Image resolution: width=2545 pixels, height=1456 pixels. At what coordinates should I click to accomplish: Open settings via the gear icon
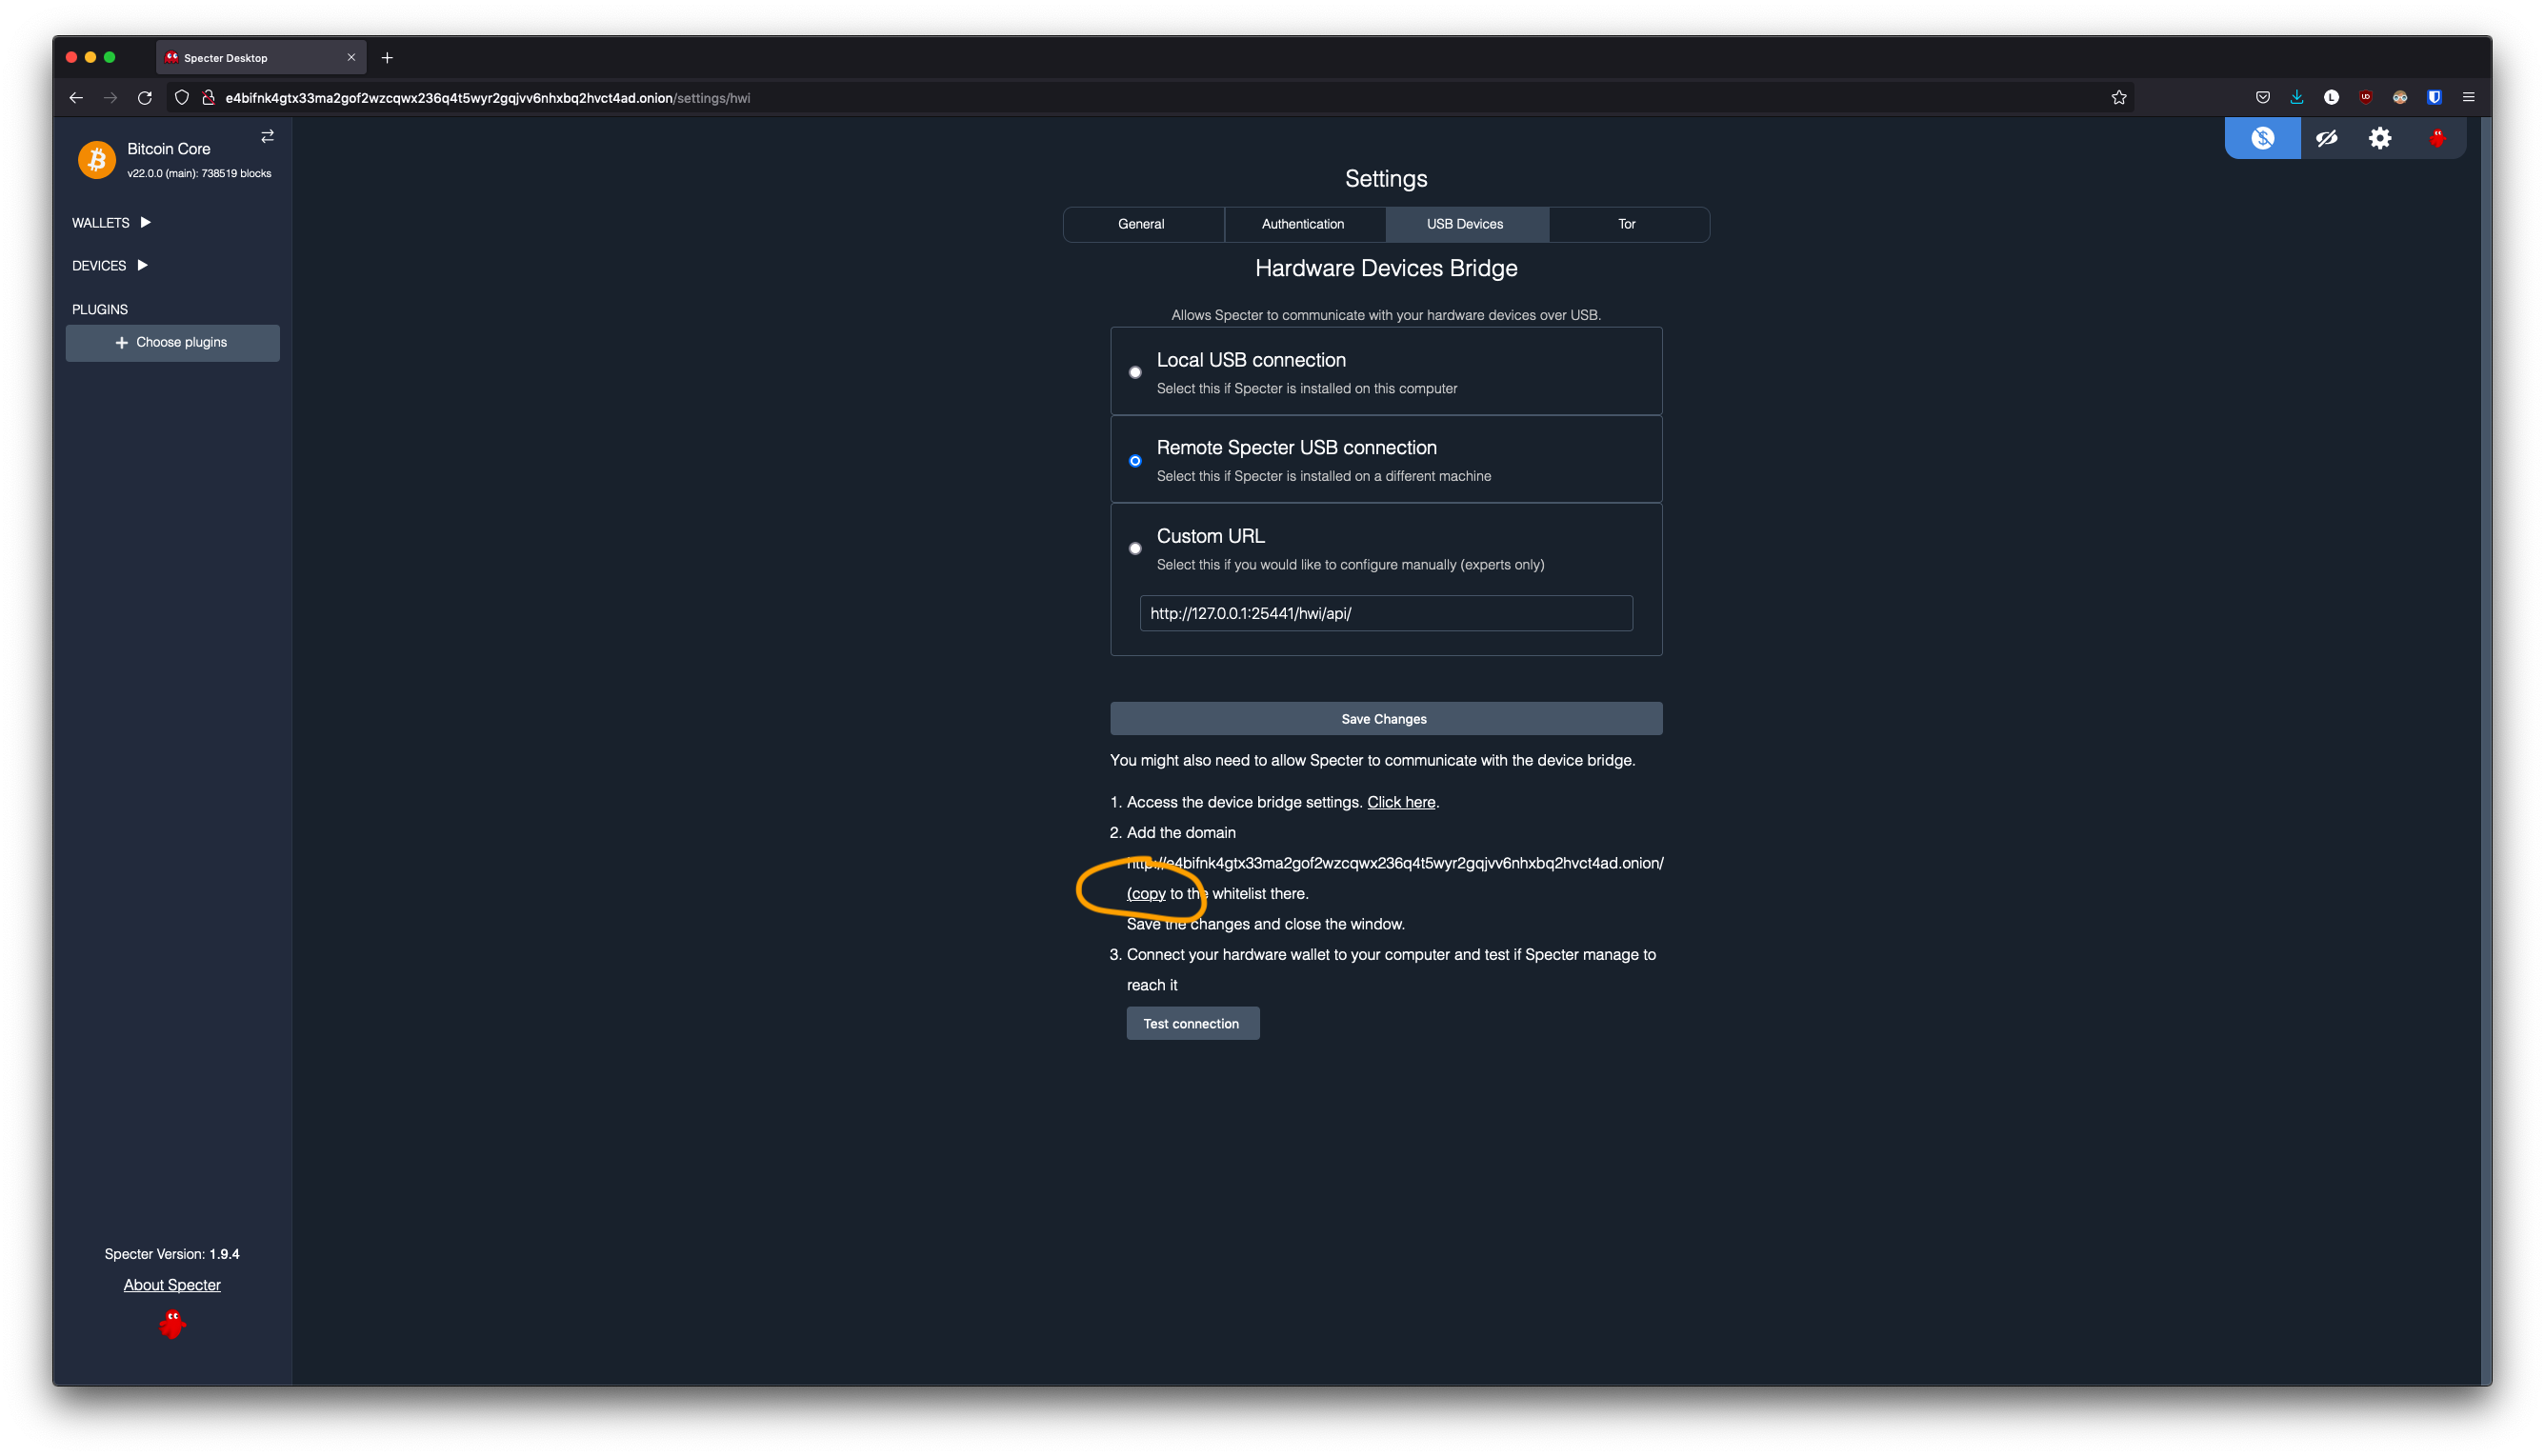(x=2380, y=138)
